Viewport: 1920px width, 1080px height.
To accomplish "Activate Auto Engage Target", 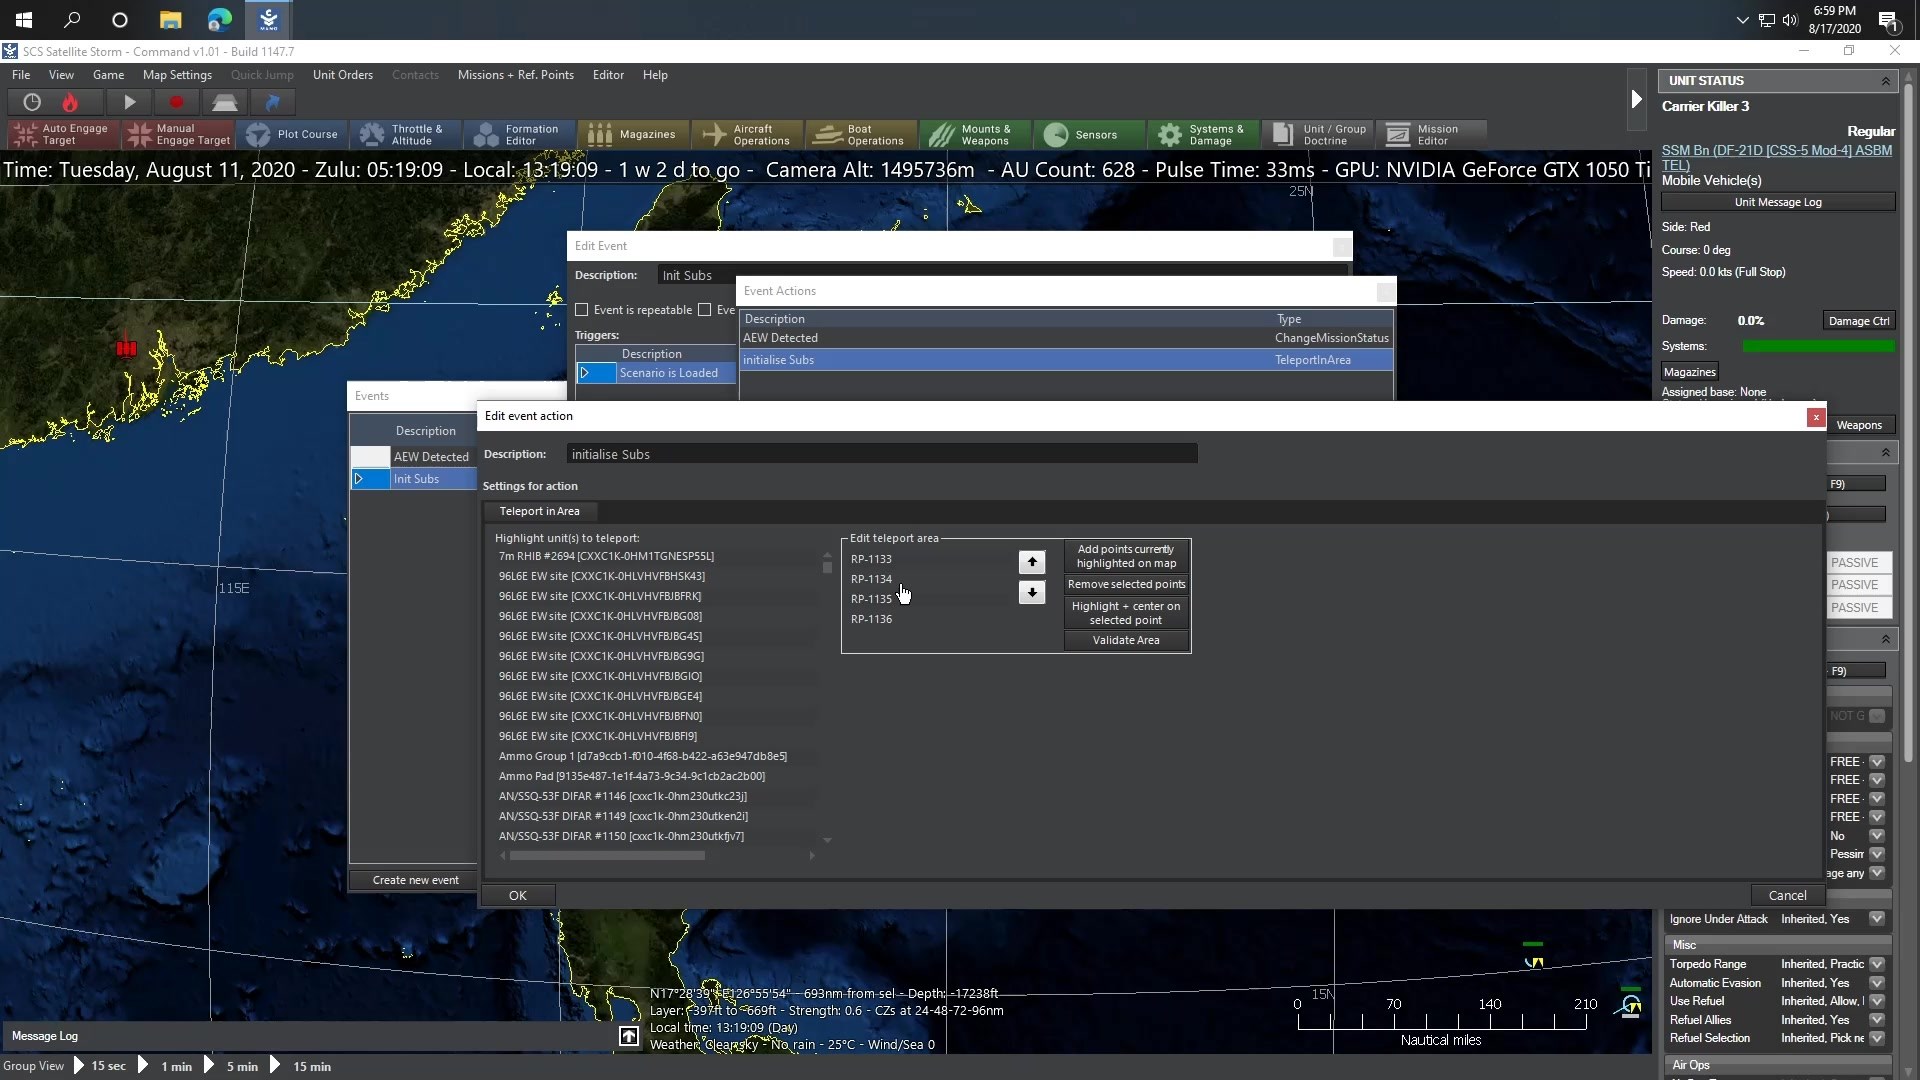I will click(64, 134).
